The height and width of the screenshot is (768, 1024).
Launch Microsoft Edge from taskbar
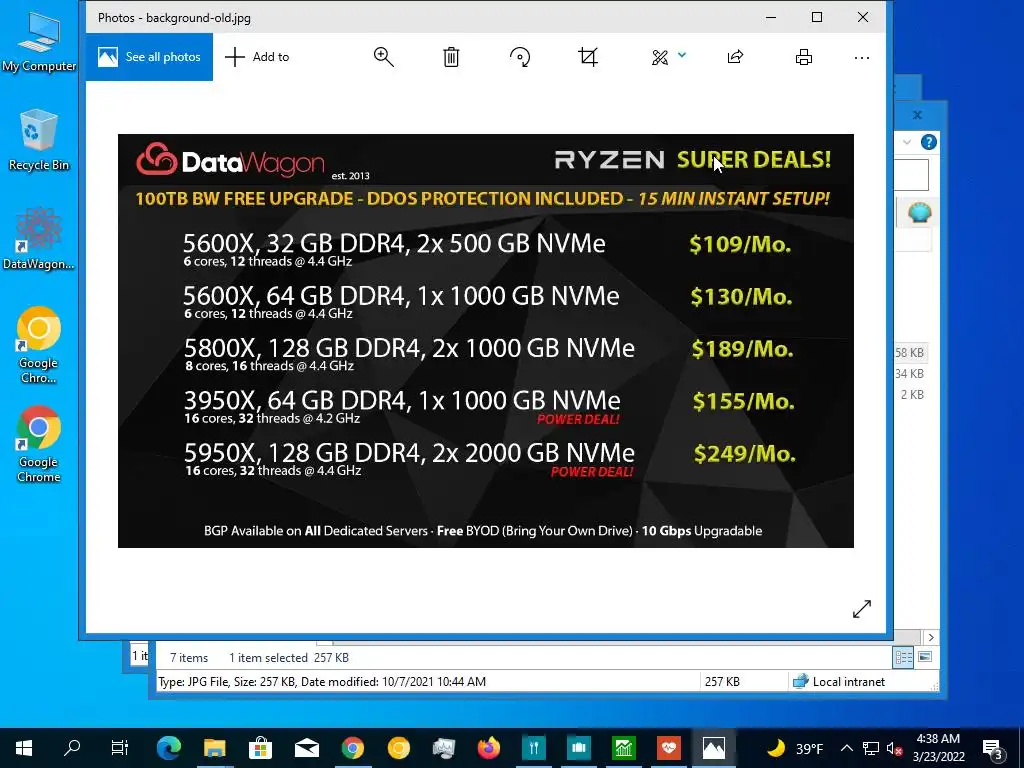[x=168, y=748]
